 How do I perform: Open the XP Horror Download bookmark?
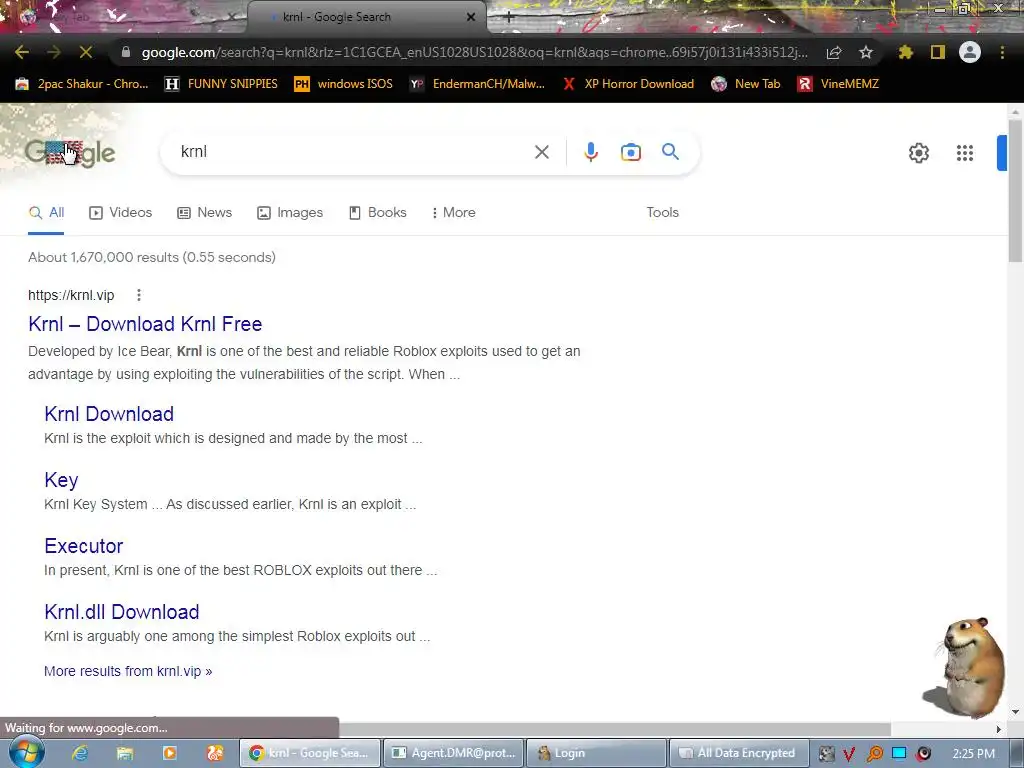coord(628,84)
